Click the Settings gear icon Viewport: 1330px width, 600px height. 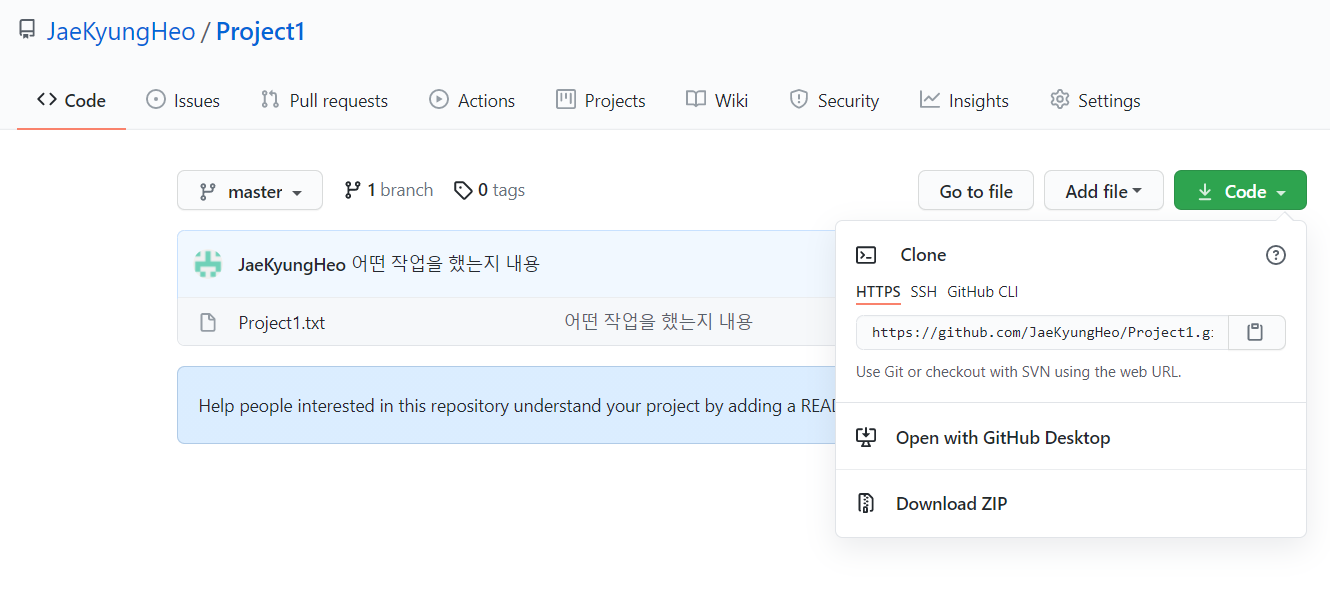[x=1060, y=99]
